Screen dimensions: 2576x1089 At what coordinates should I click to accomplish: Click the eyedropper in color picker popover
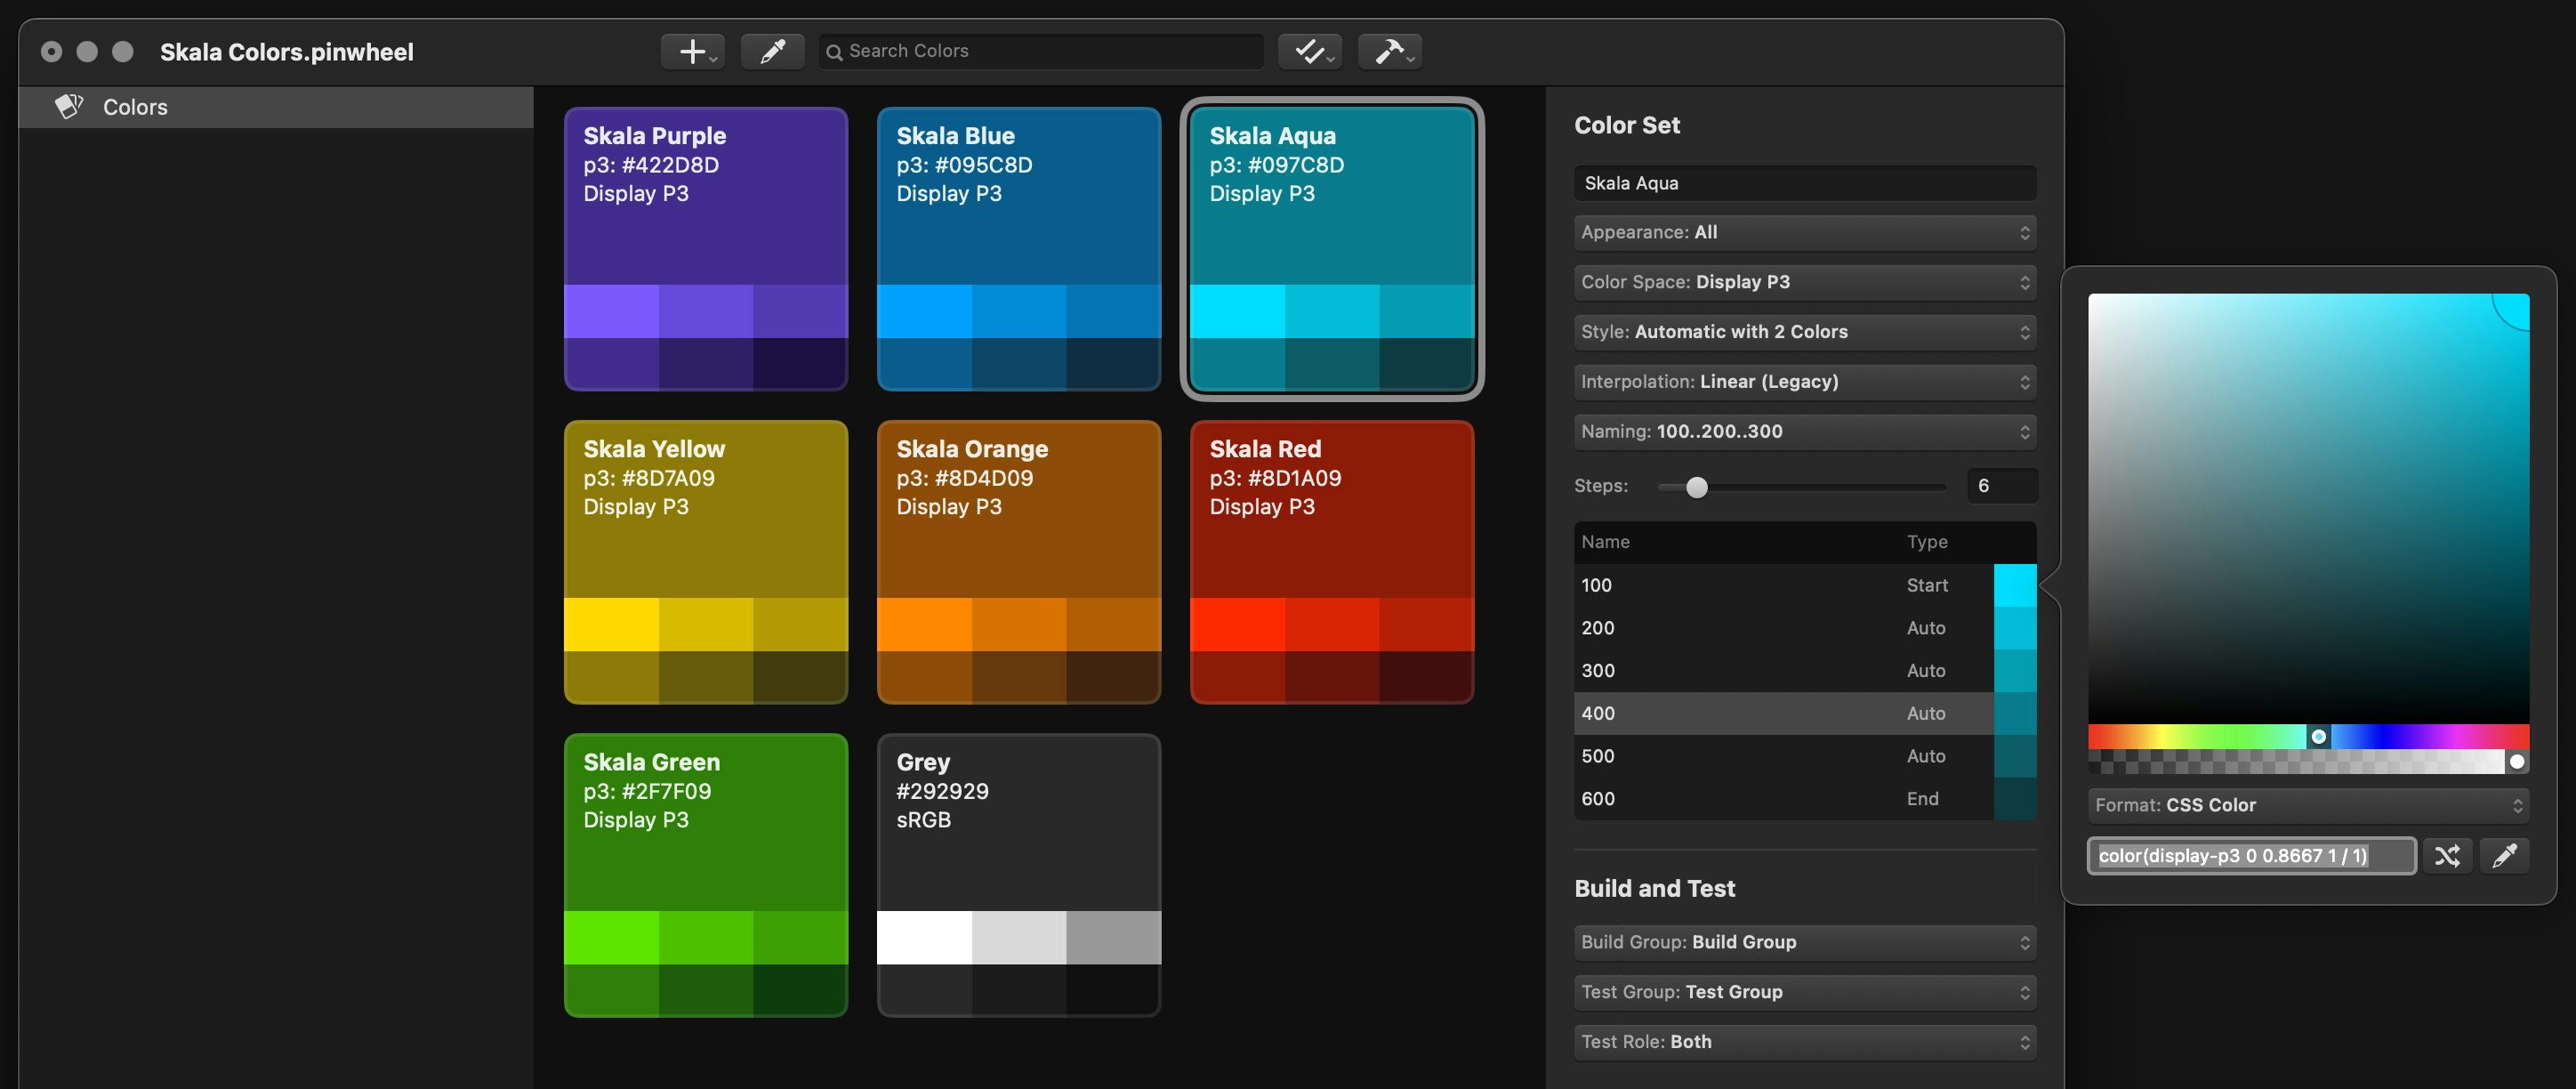point(2504,856)
